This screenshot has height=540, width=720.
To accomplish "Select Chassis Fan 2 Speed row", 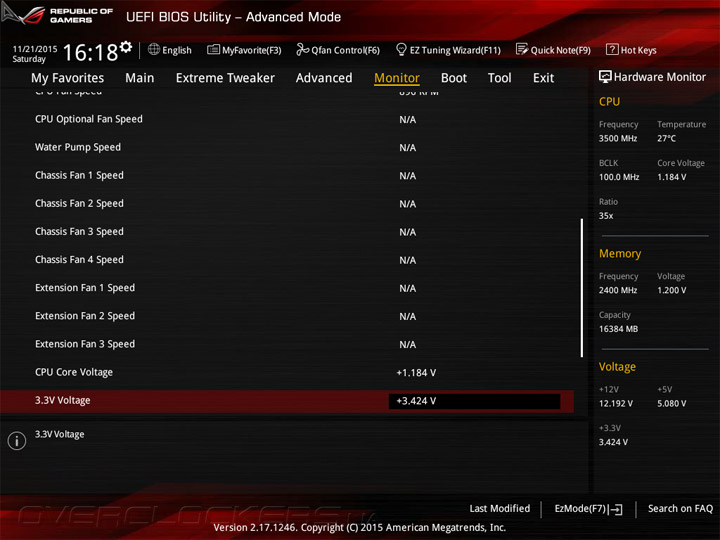I will (x=287, y=203).
